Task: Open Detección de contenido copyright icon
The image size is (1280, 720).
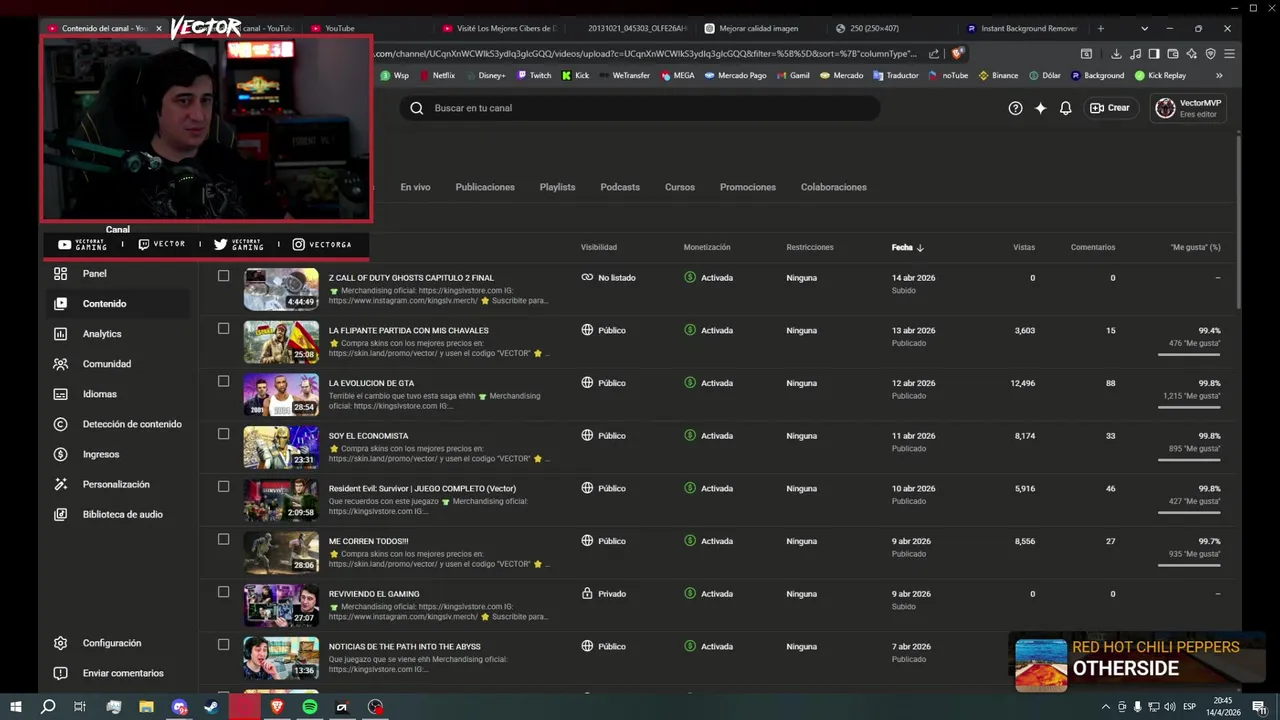Action: coord(61,424)
